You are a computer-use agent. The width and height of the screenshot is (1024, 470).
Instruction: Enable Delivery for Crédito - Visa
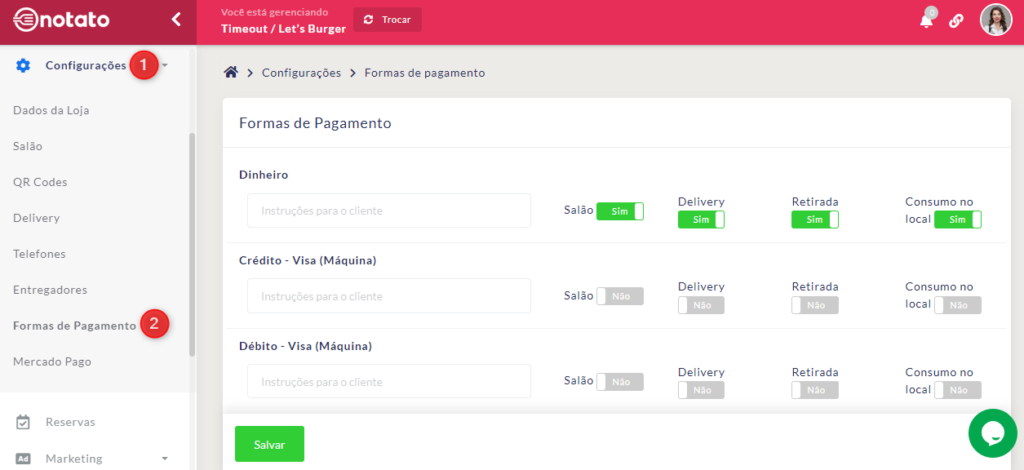point(701,305)
